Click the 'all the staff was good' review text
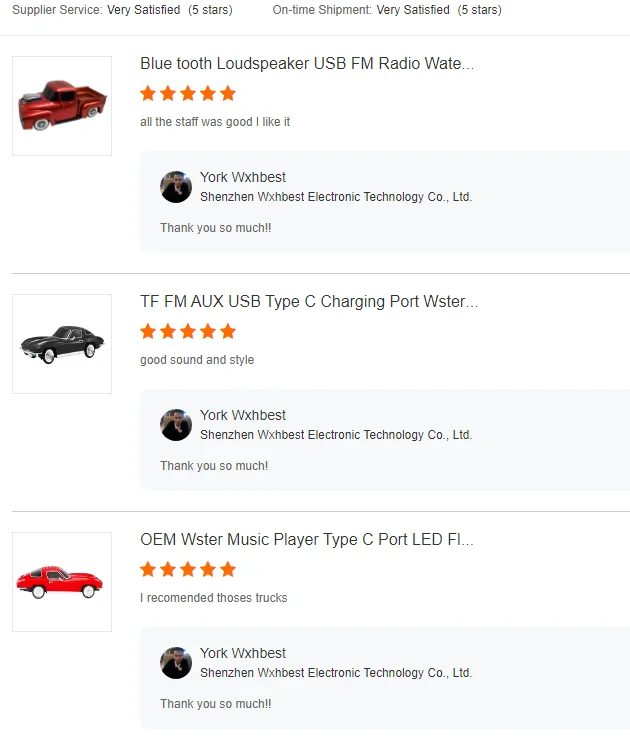Viewport: 630px width, 743px height. pos(215,122)
